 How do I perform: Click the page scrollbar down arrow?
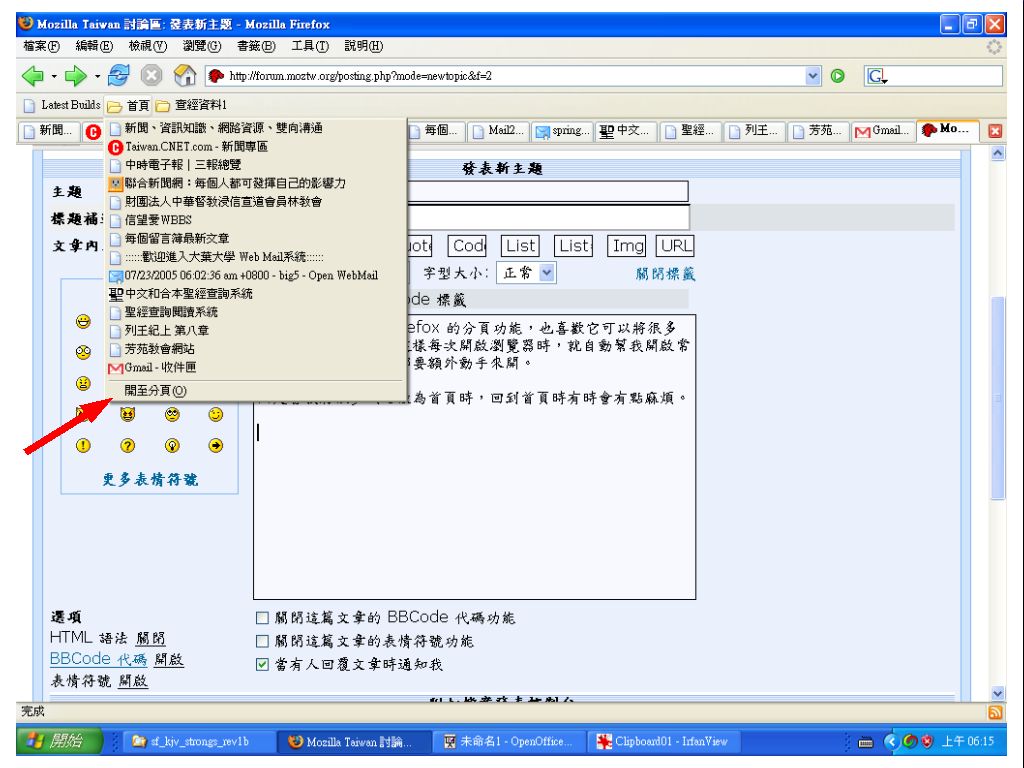[997, 694]
